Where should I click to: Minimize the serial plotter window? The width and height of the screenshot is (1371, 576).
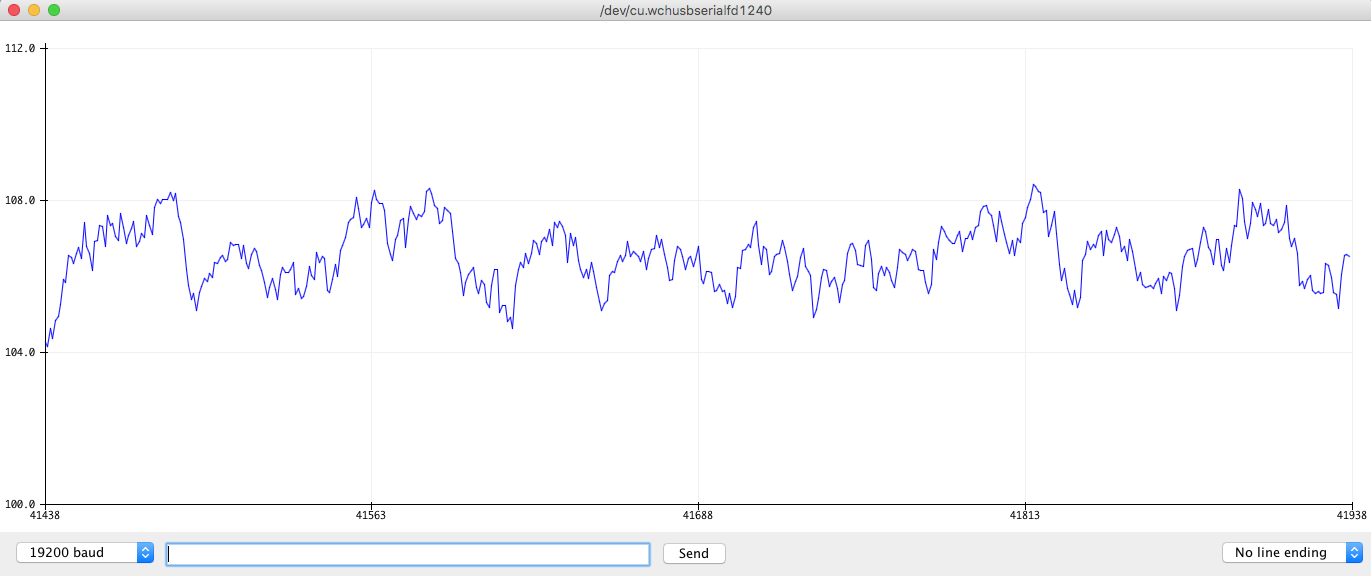tap(34, 10)
